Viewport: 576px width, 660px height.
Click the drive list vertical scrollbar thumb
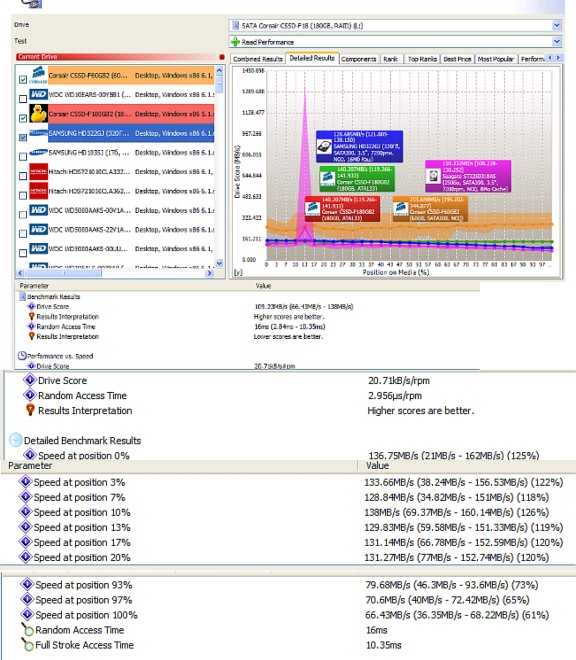[219, 85]
